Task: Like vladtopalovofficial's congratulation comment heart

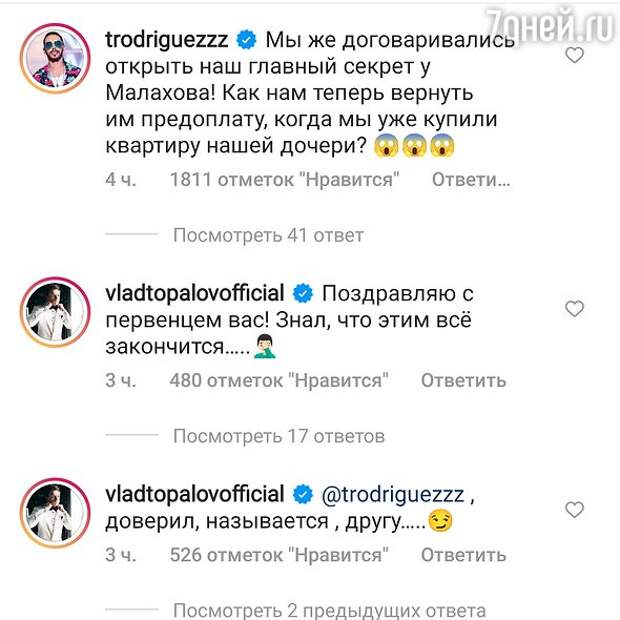Action: [x=574, y=308]
